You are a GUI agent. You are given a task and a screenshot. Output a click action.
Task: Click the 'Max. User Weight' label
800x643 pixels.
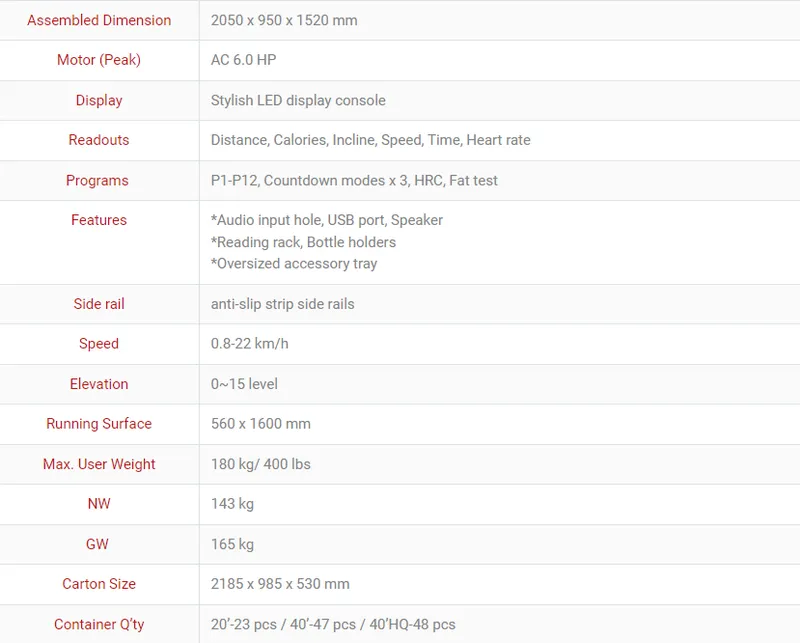click(x=99, y=464)
